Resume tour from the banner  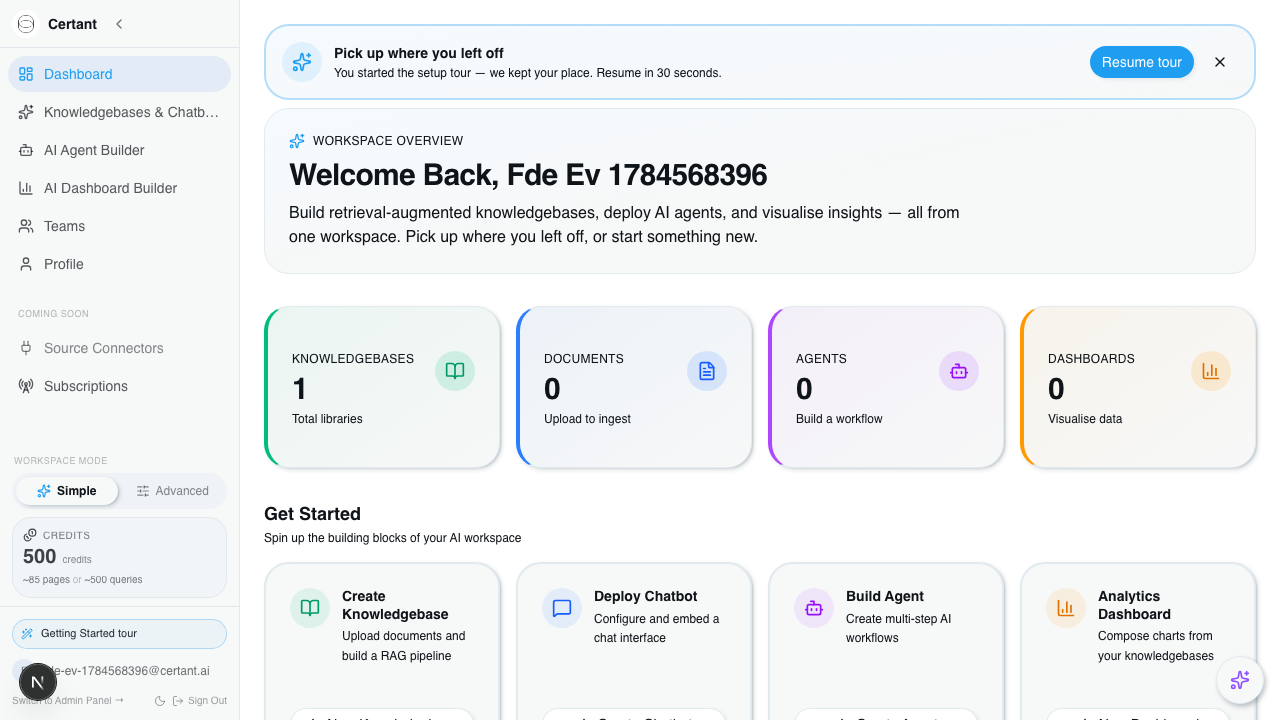[x=1142, y=62]
